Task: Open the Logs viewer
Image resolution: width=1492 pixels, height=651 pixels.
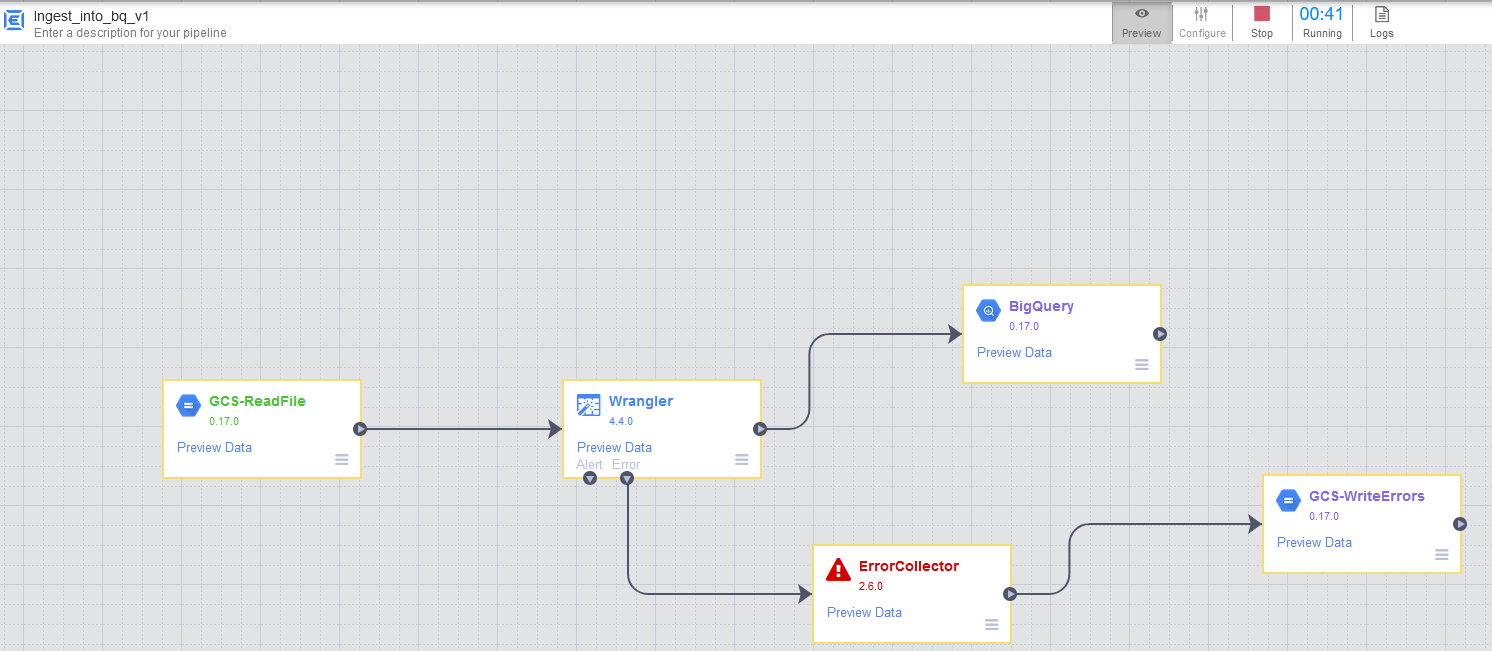Action: point(1381,23)
